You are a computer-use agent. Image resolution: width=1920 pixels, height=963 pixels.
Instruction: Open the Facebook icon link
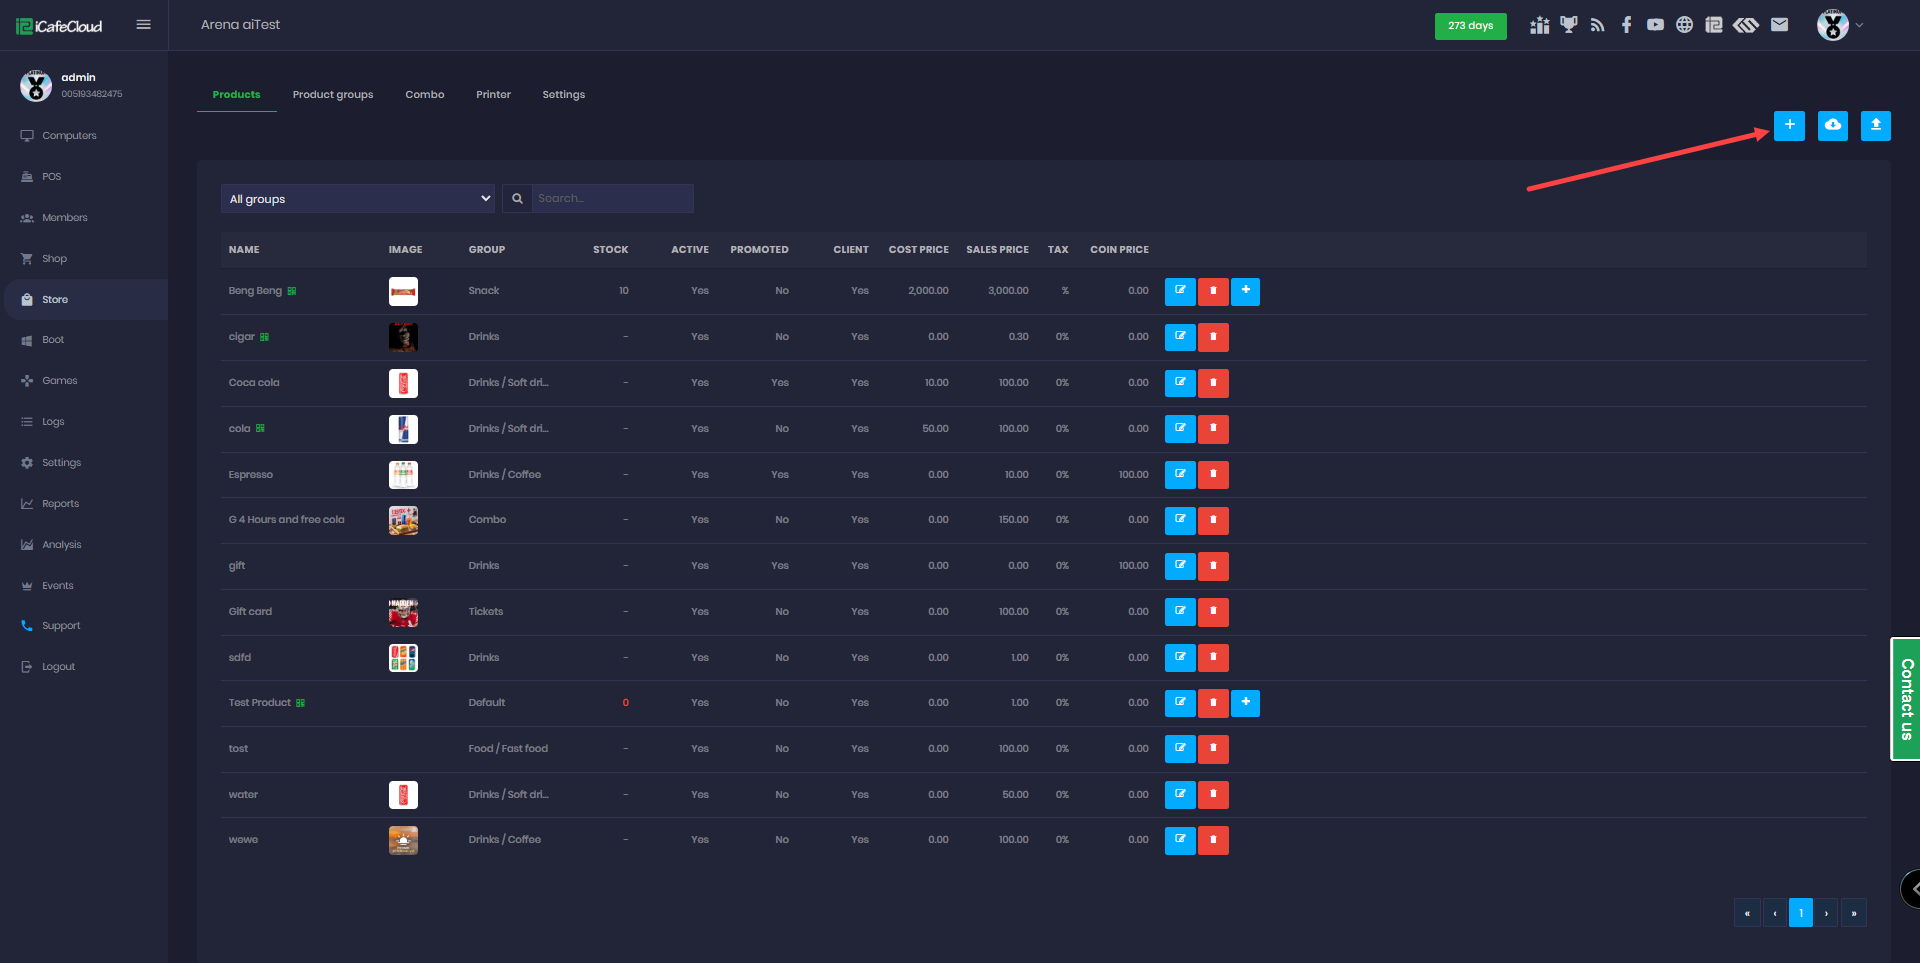tap(1627, 25)
